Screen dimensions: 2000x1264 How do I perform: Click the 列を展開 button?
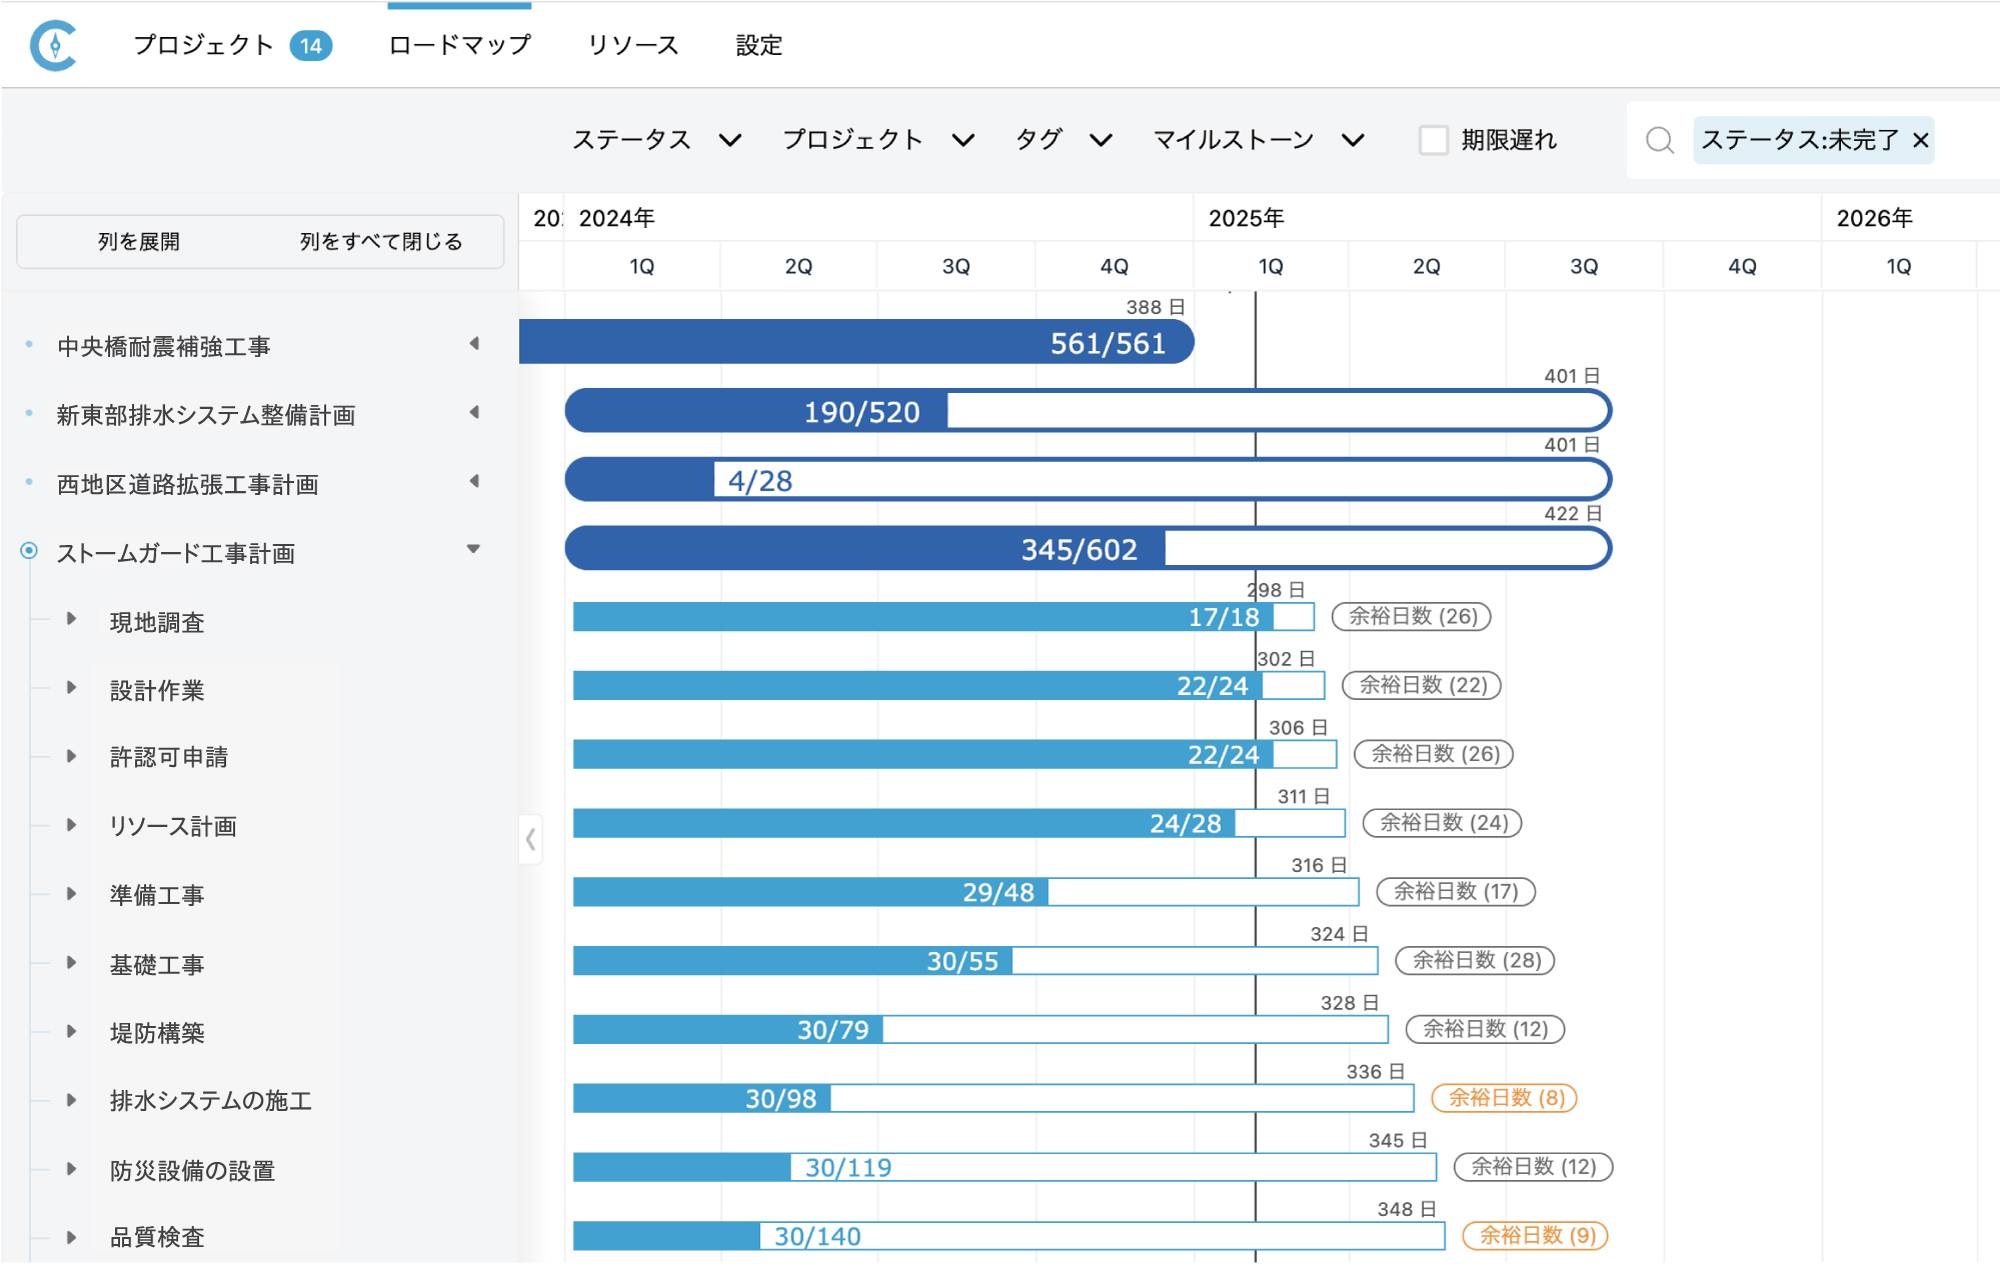pos(139,242)
